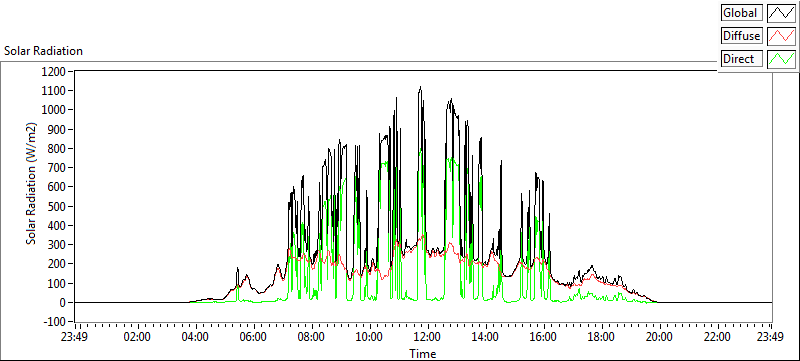This screenshot has height=361, width=800.
Task: Click the Diffuse plot legend label
Action: (x=742, y=36)
